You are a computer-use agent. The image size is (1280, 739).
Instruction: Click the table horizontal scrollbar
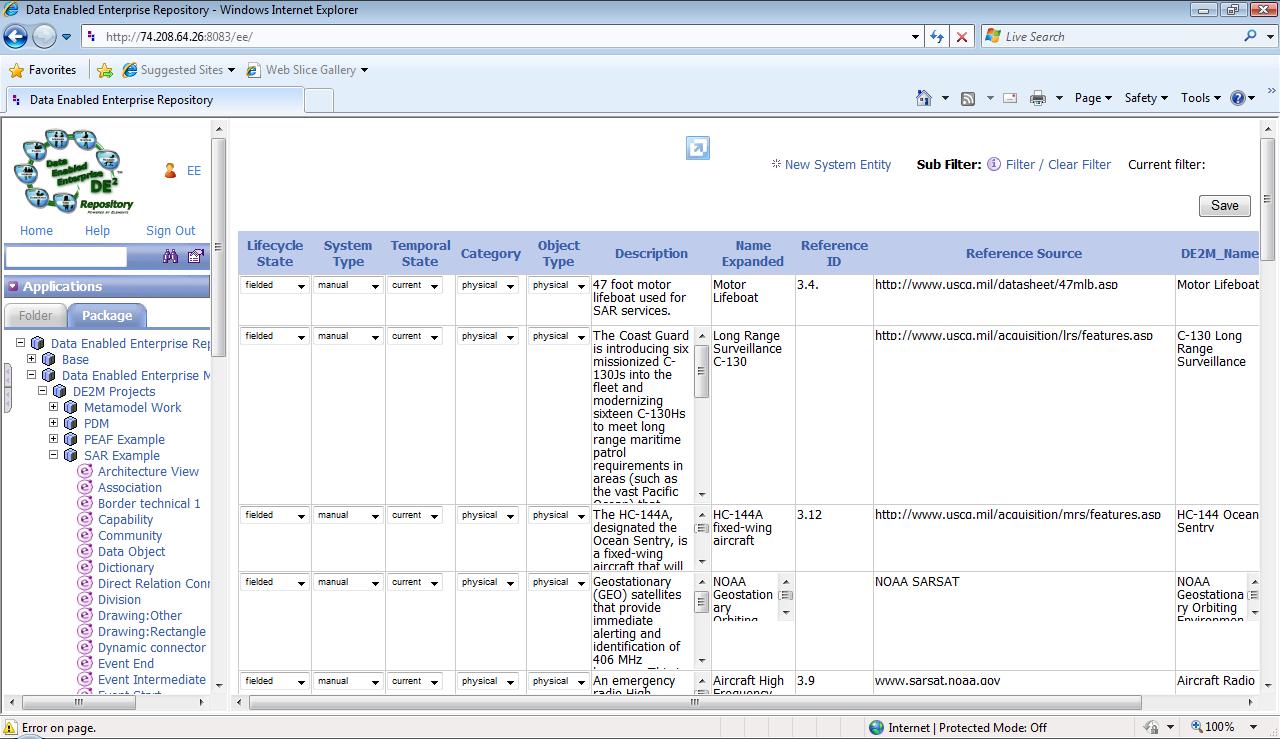click(695, 702)
